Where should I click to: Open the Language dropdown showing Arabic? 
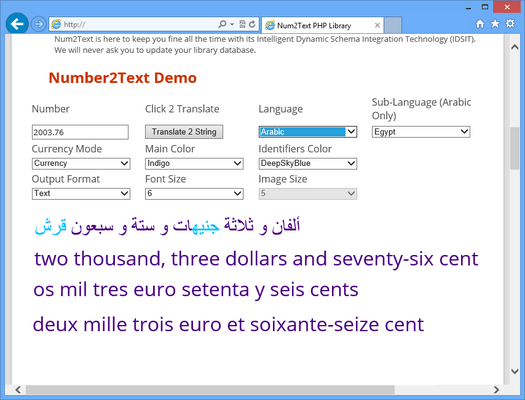[x=307, y=132]
